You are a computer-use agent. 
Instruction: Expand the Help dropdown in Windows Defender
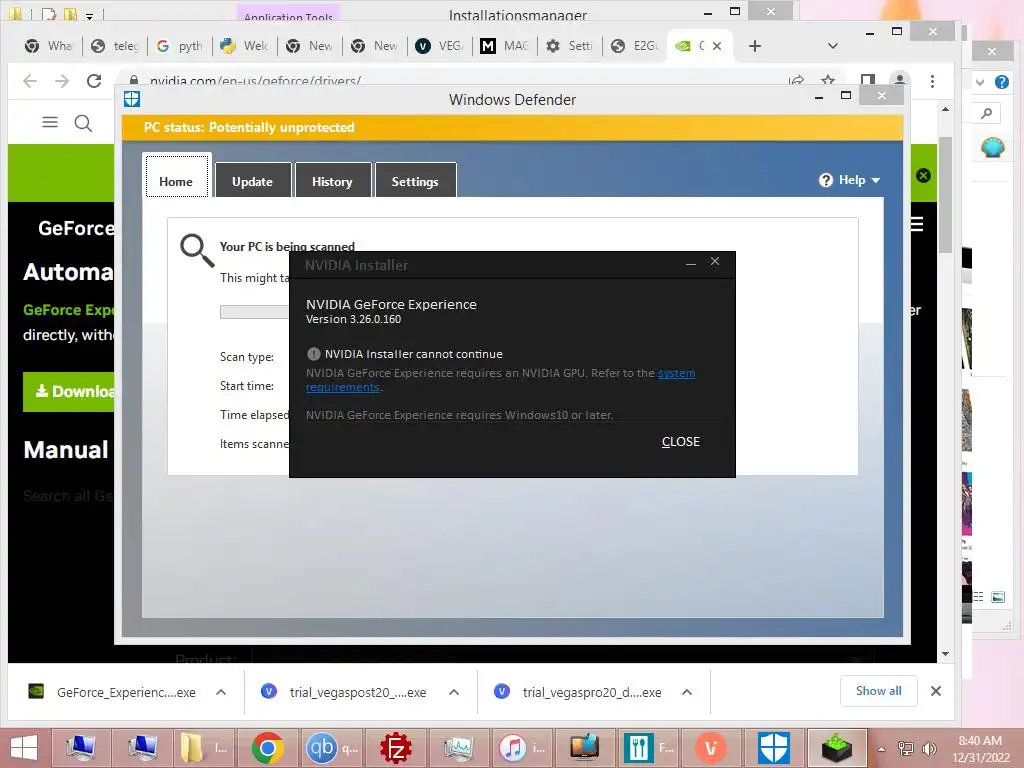coord(850,180)
